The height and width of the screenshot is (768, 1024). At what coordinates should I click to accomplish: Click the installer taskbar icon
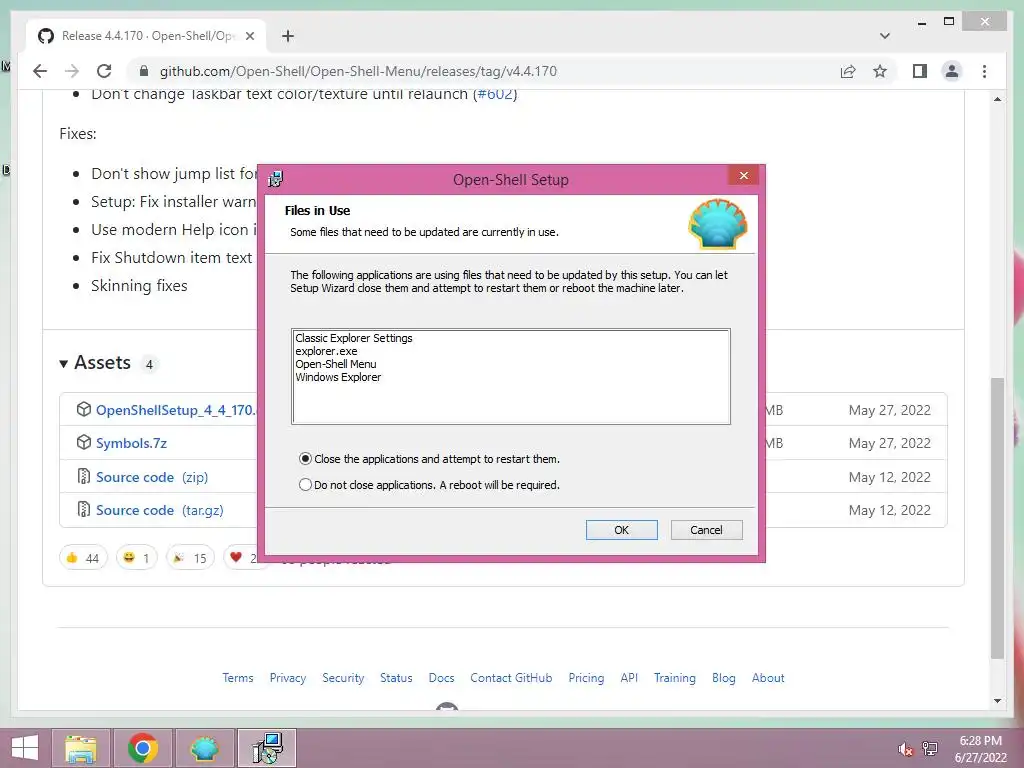[266, 748]
